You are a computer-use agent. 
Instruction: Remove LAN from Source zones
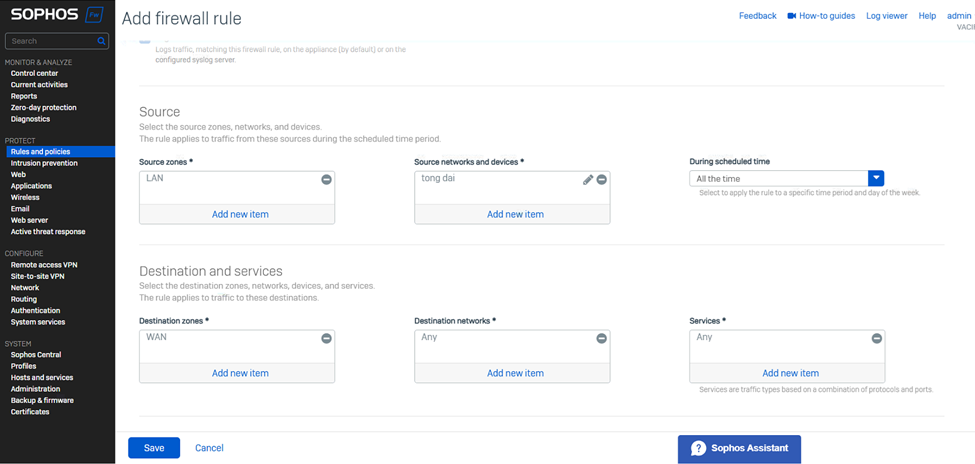coord(326,180)
